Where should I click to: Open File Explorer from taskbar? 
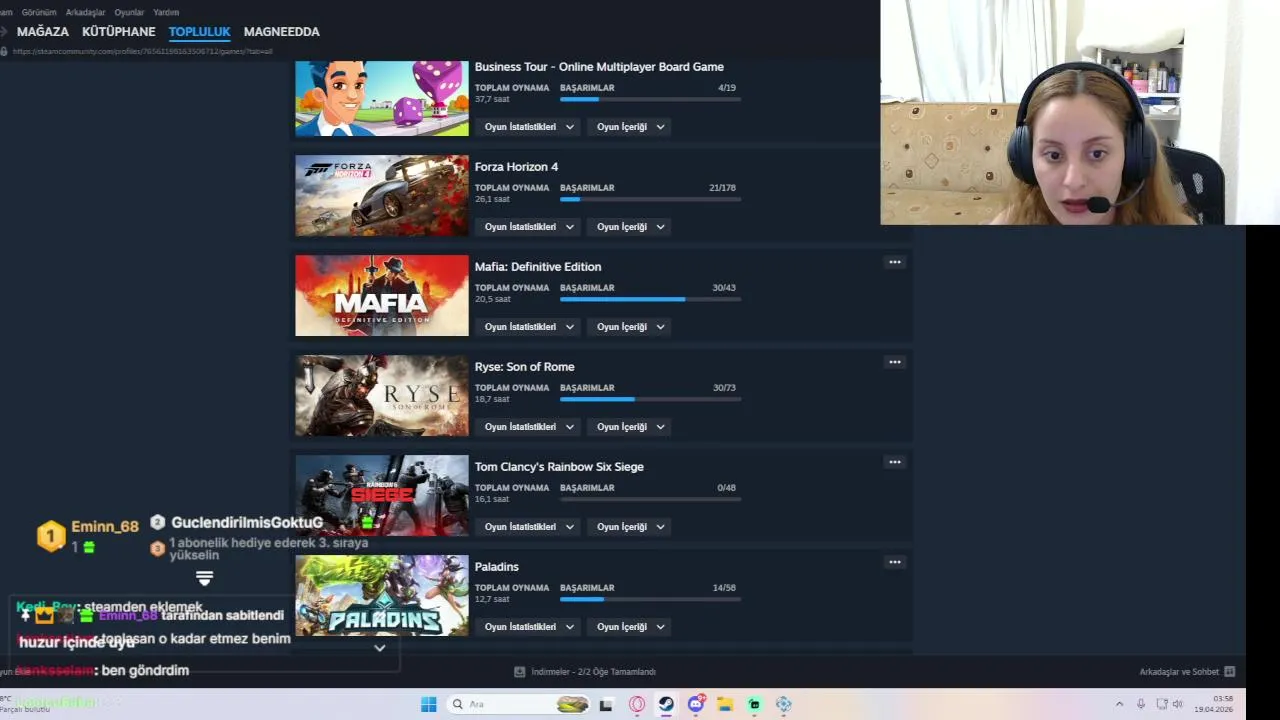725,704
